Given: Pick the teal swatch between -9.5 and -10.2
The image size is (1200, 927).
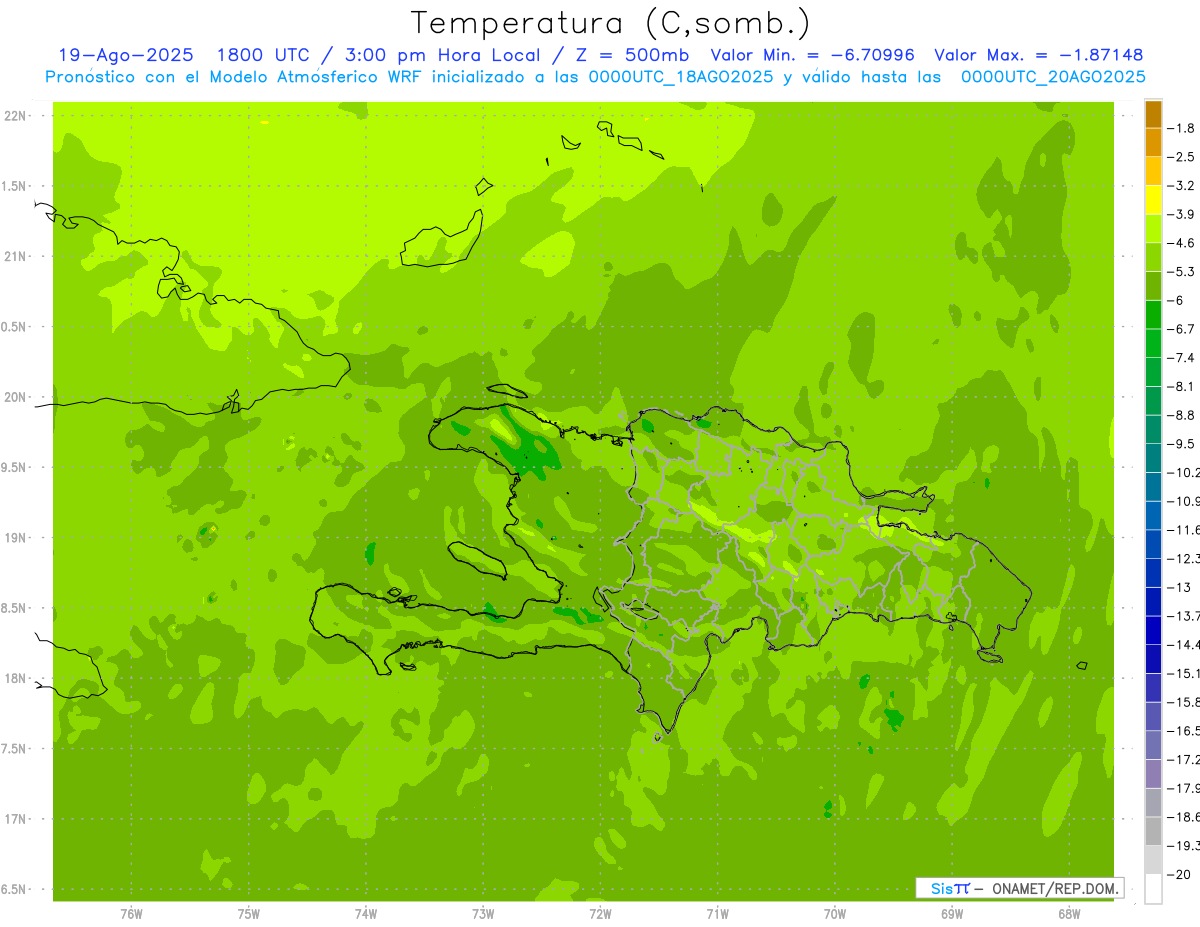Looking at the screenshot, I should pyautogui.click(x=1153, y=458).
